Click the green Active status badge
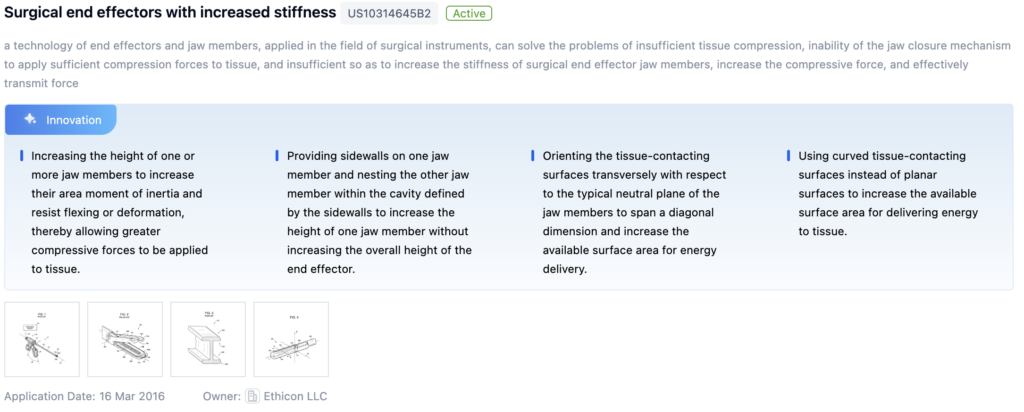1024x412 pixels. pos(469,14)
